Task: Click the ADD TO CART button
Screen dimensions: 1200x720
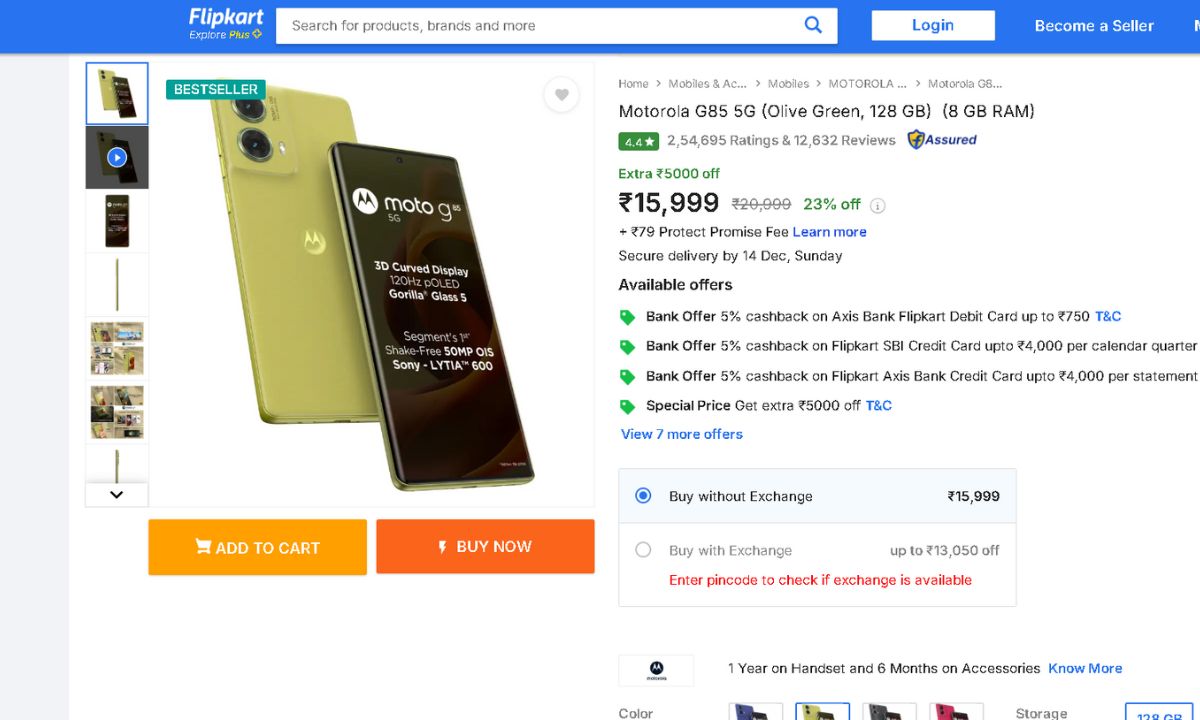Action: pos(258,547)
